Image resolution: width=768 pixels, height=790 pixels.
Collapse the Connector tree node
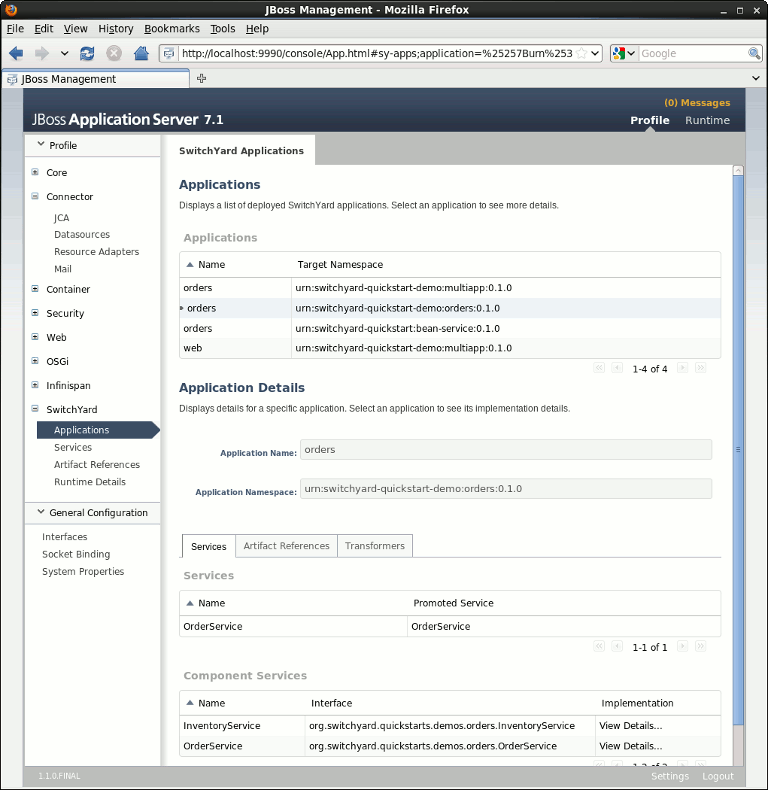point(35,196)
